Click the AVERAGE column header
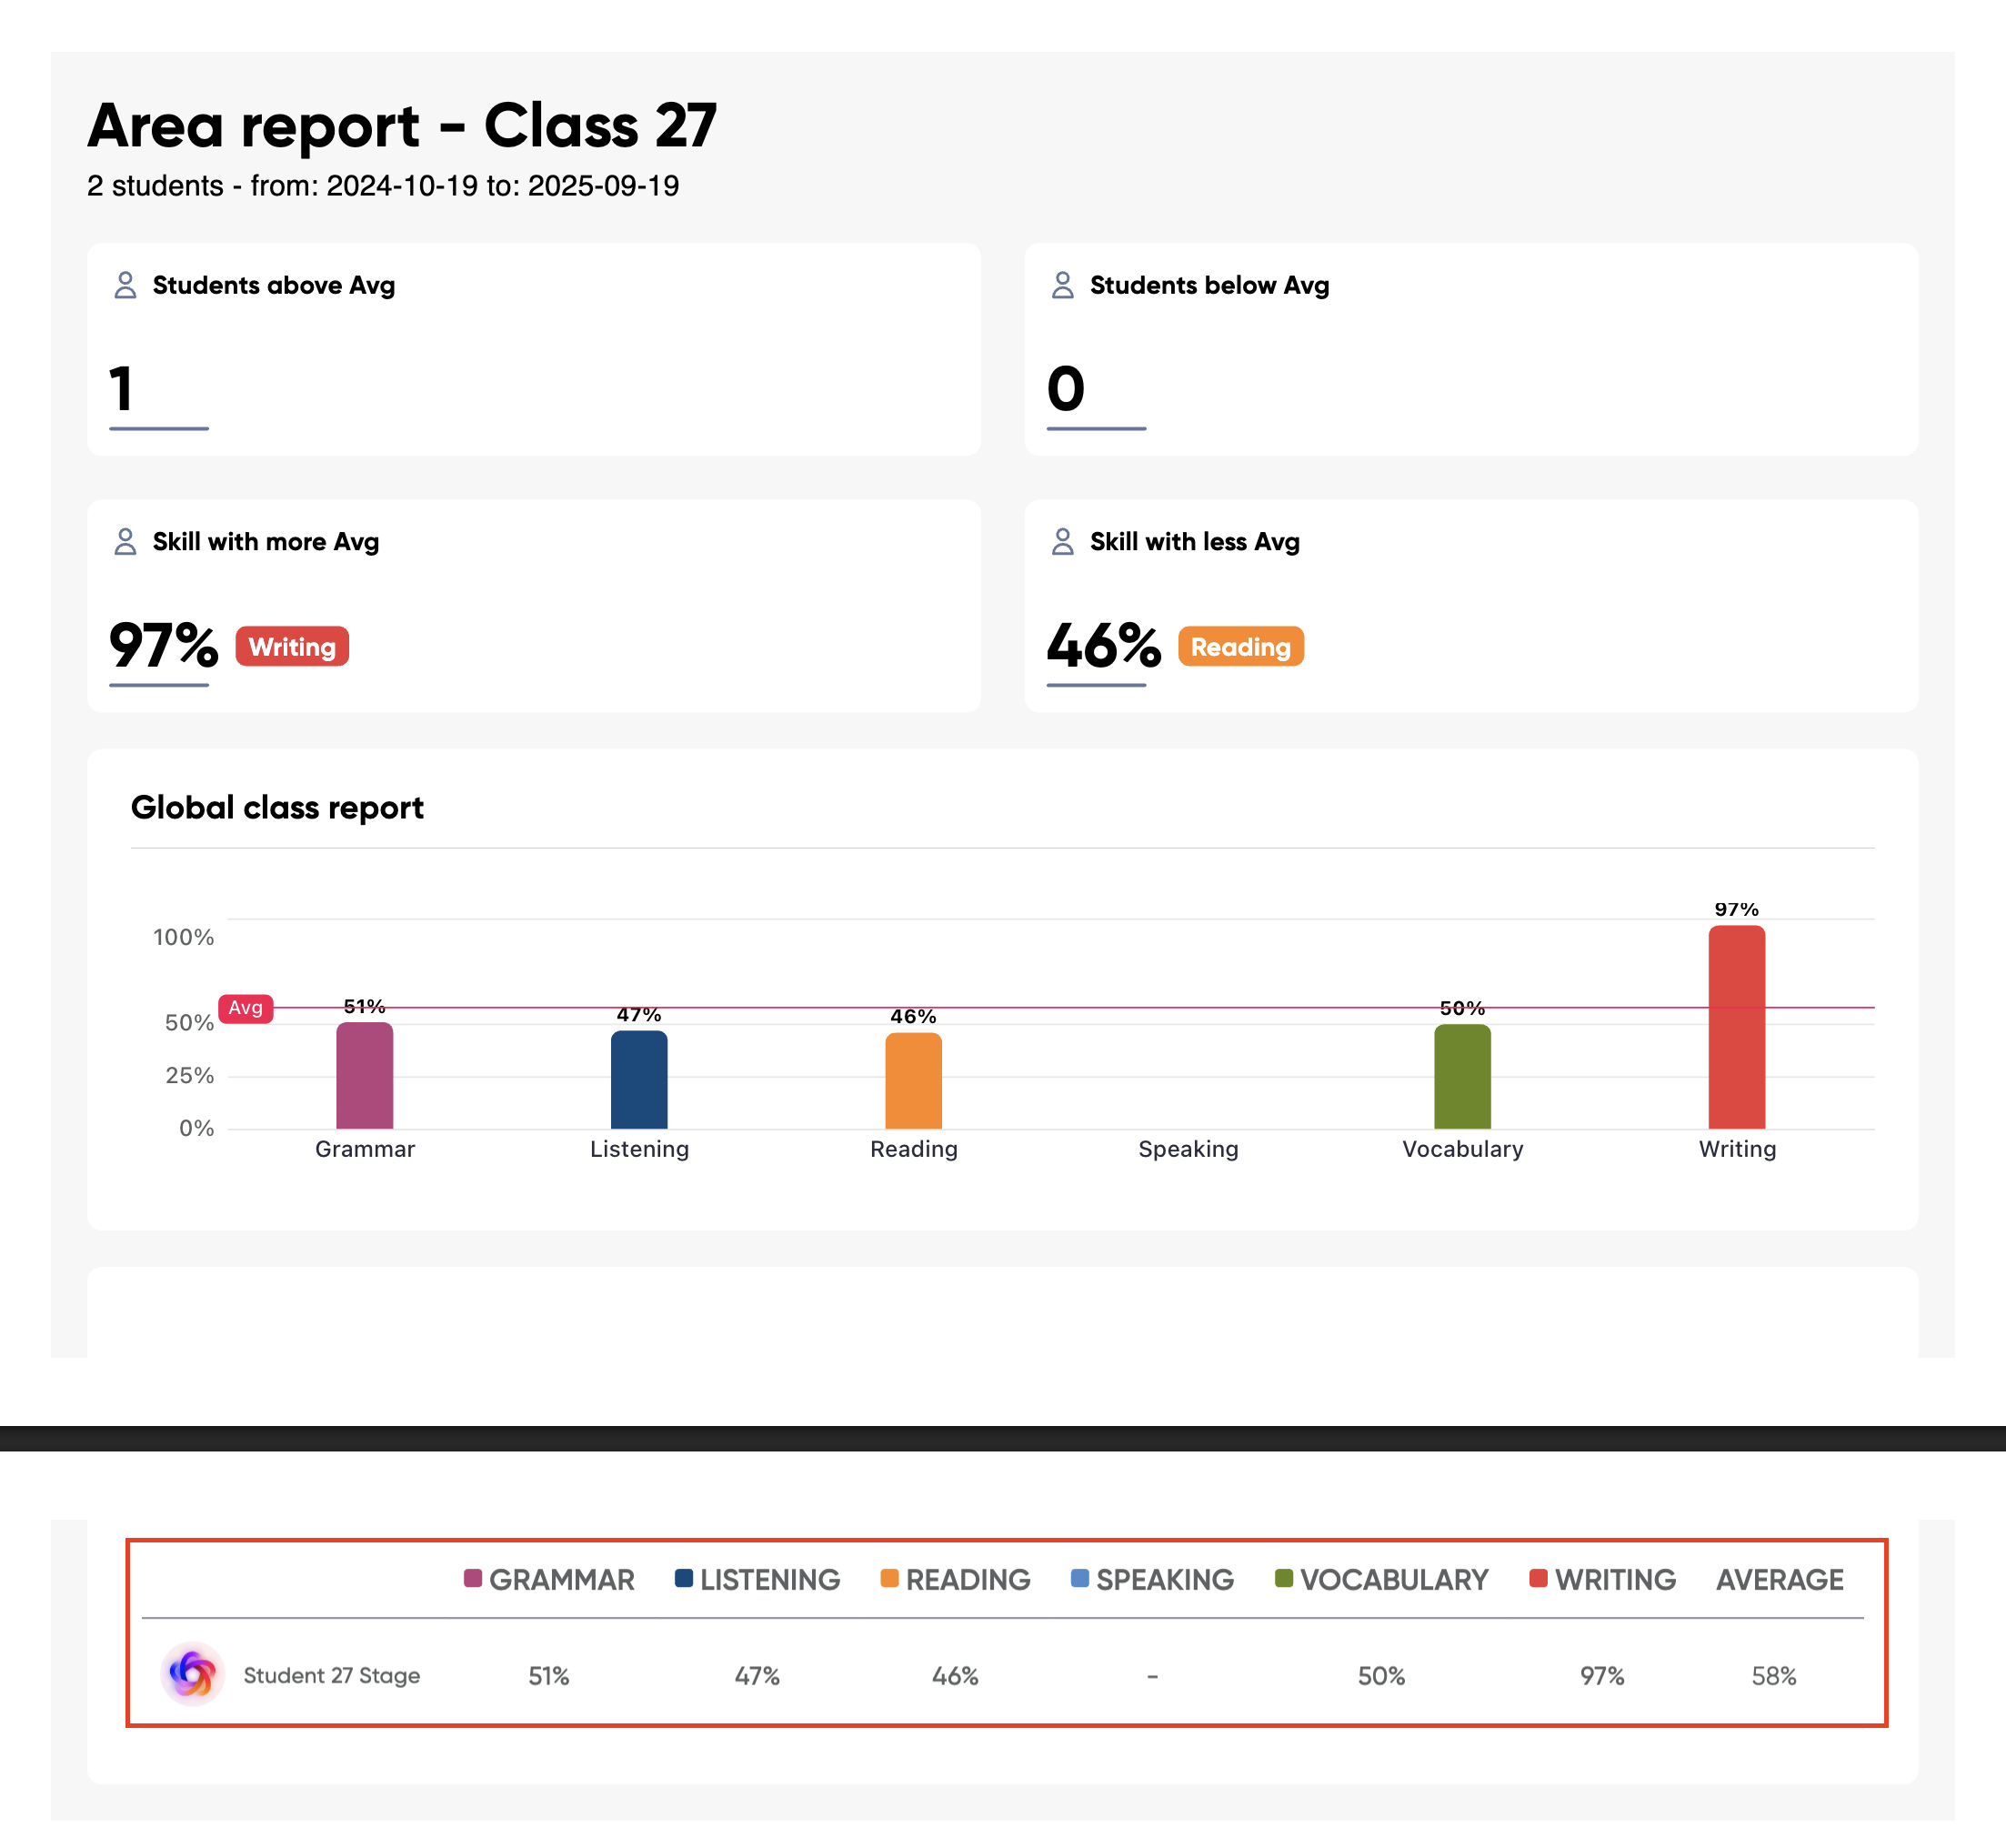Screen dimensions: 2006x1848 tap(1779, 1580)
